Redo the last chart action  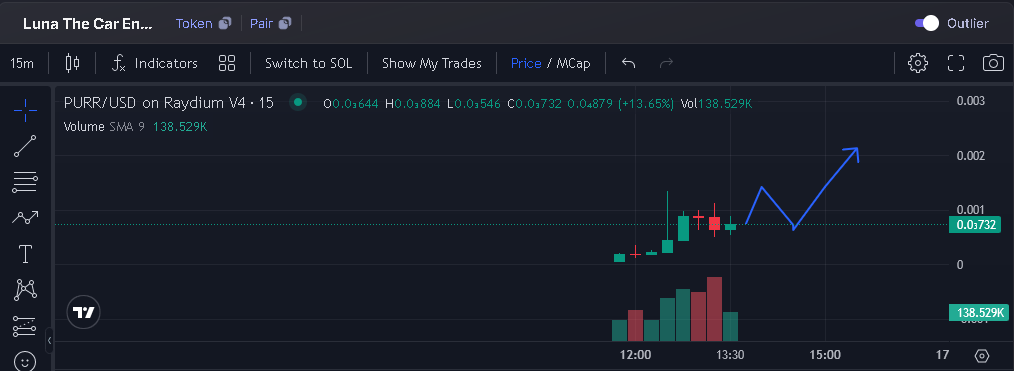coord(666,63)
